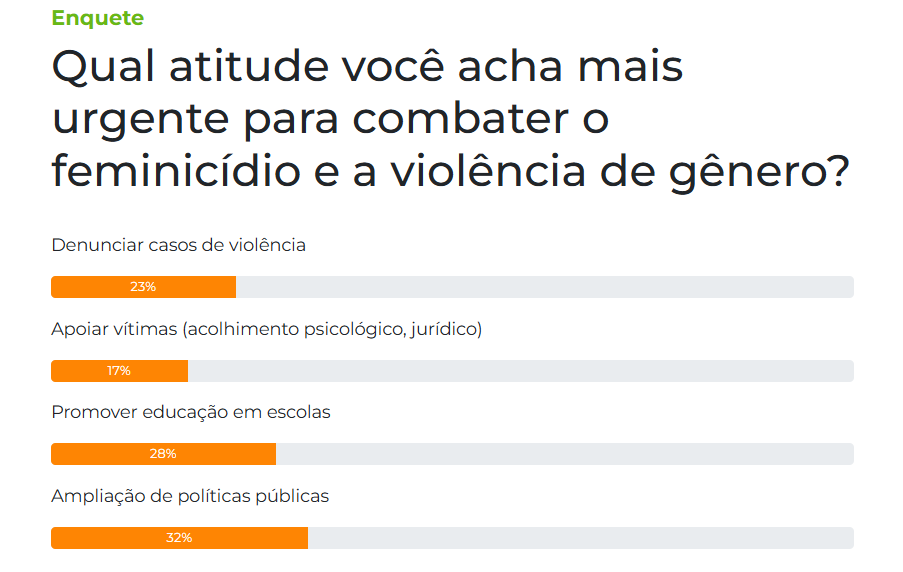The width and height of the screenshot is (903, 572).
Task: Click the gray portion of educação bar
Action: pos(564,454)
